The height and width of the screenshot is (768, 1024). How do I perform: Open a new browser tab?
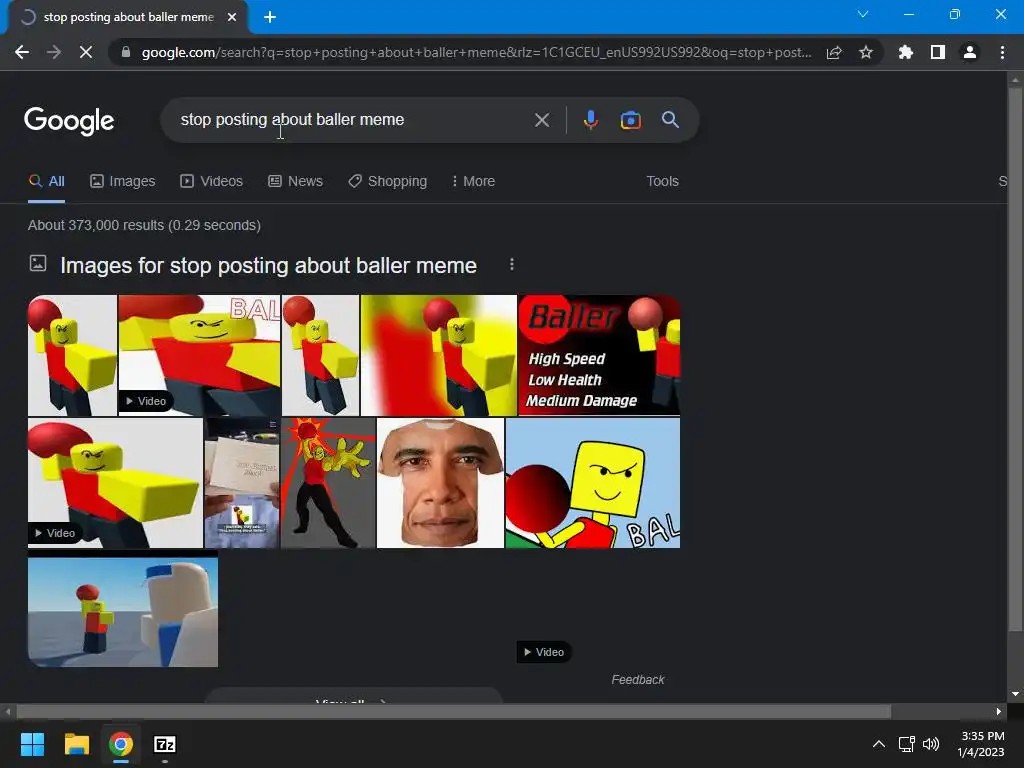tap(270, 17)
